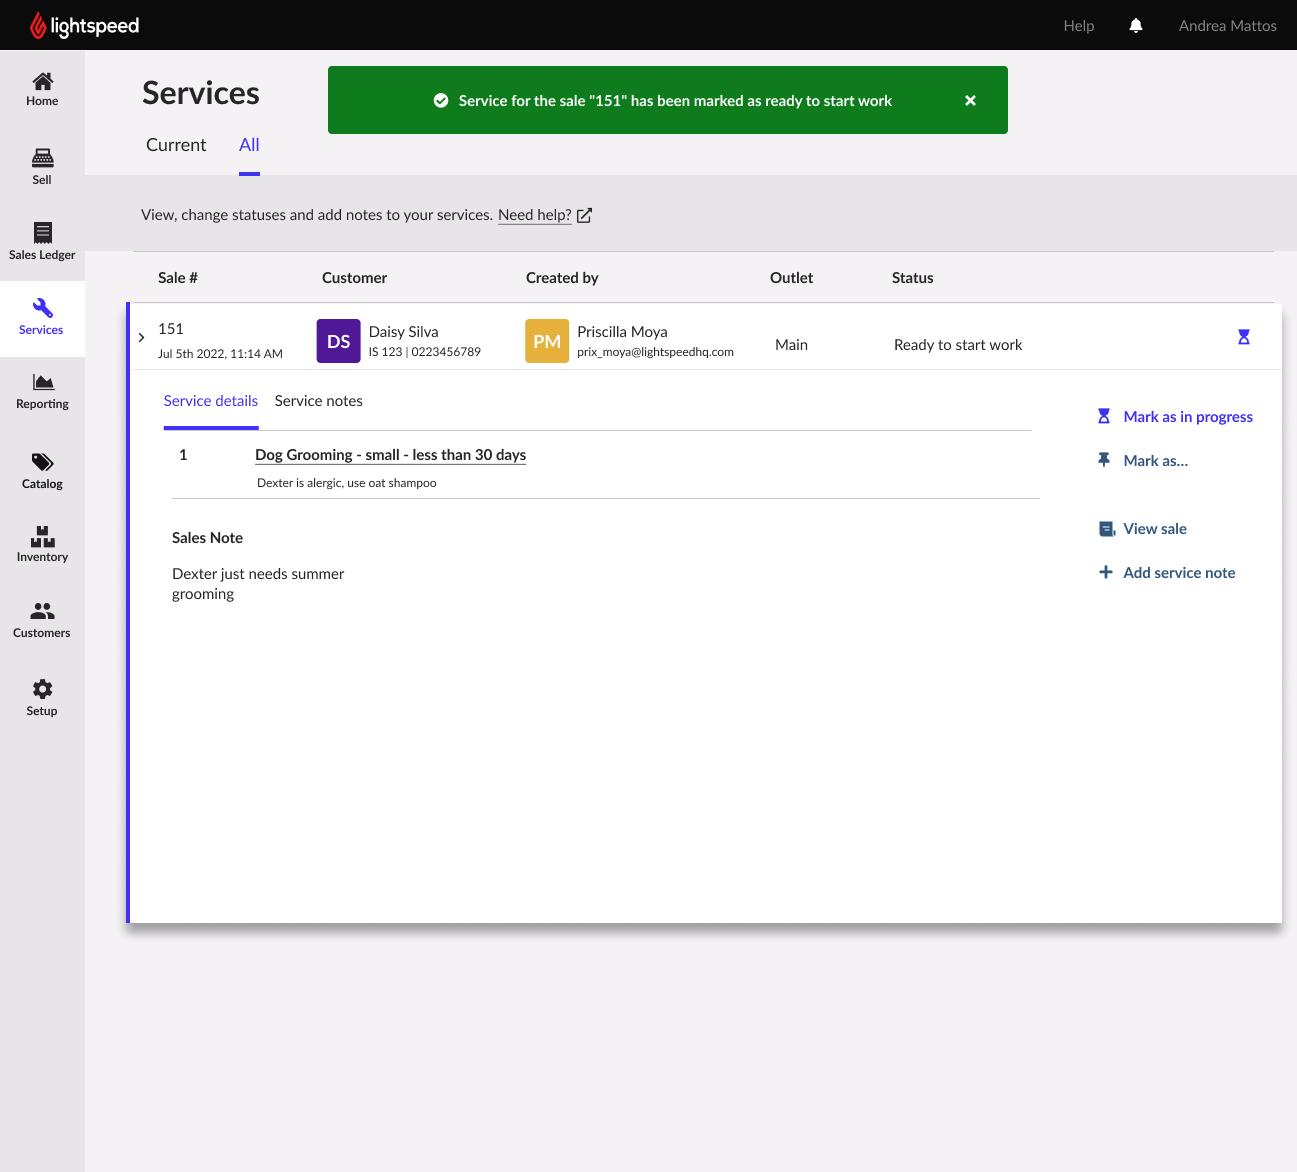Switch to the Service notes tab
The width and height of the screenshot is (1297, 1172).
(318, 401)
